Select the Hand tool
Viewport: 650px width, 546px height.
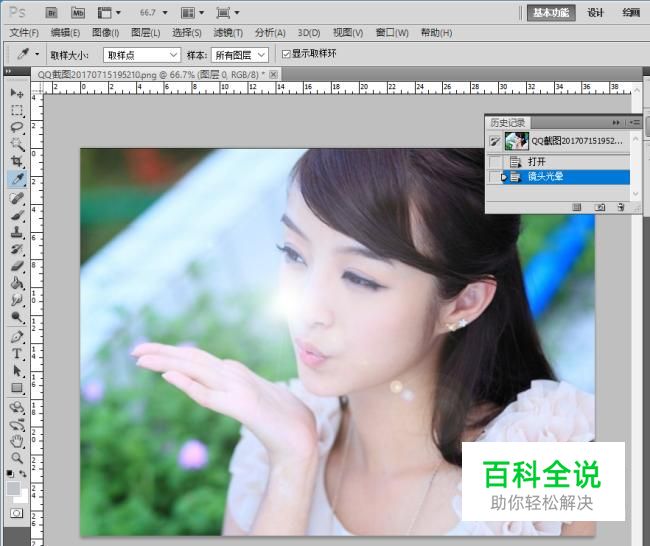tap(17, 442)
